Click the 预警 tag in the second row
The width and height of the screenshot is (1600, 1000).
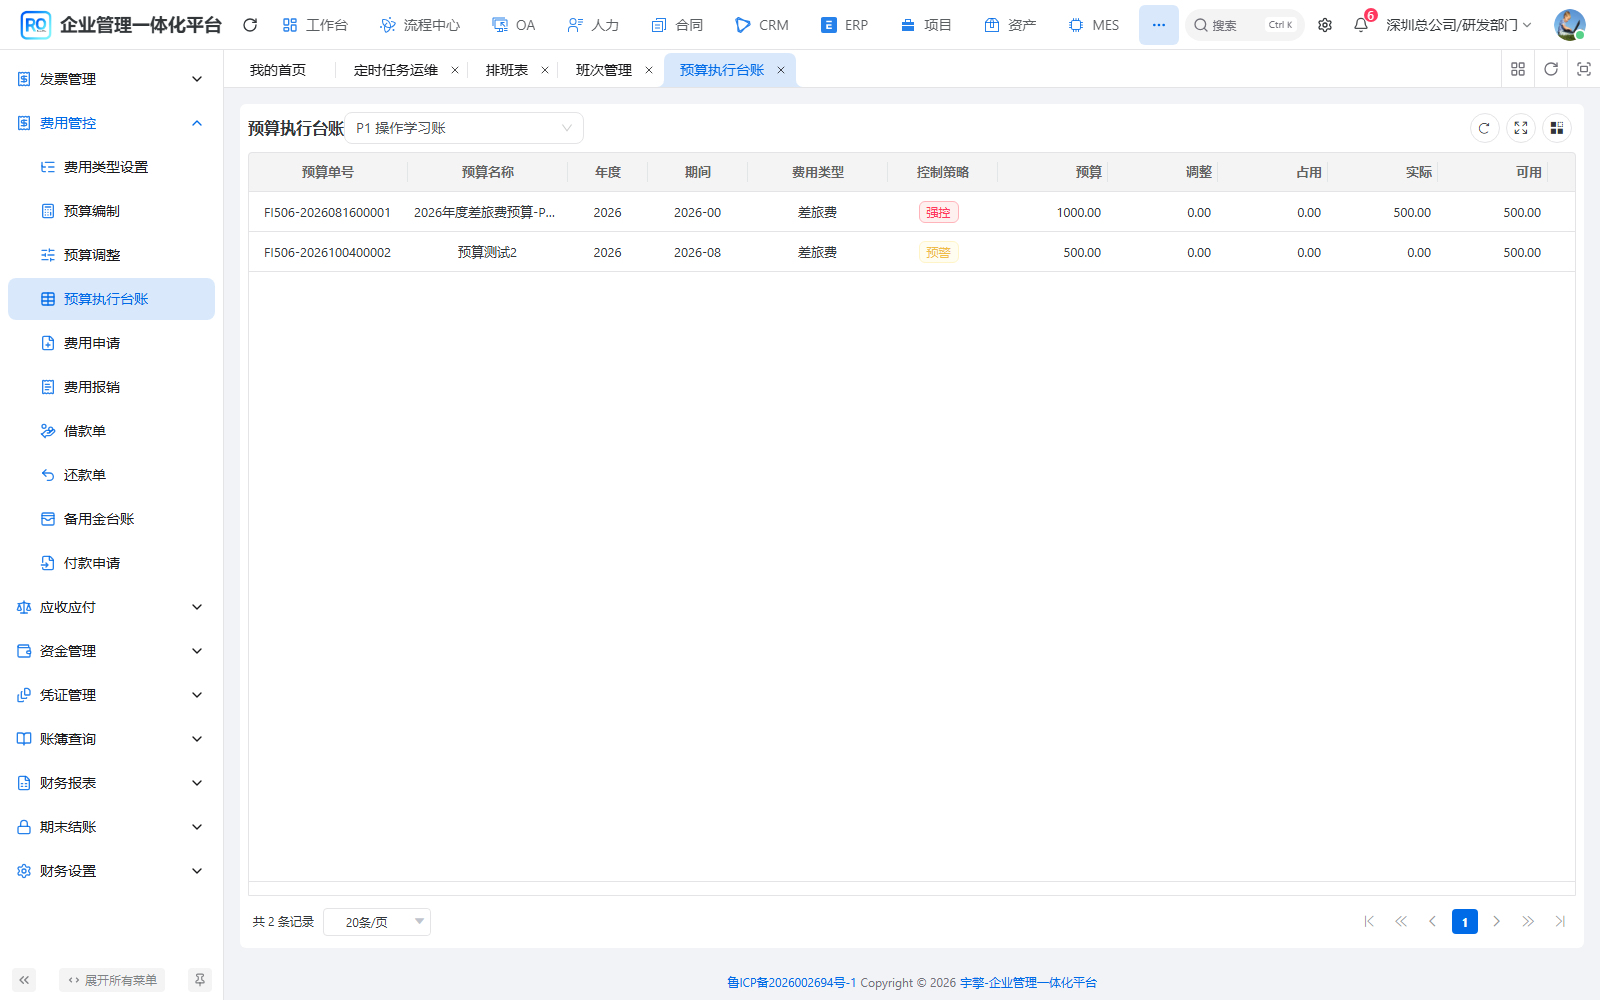[x=938, y=252]
